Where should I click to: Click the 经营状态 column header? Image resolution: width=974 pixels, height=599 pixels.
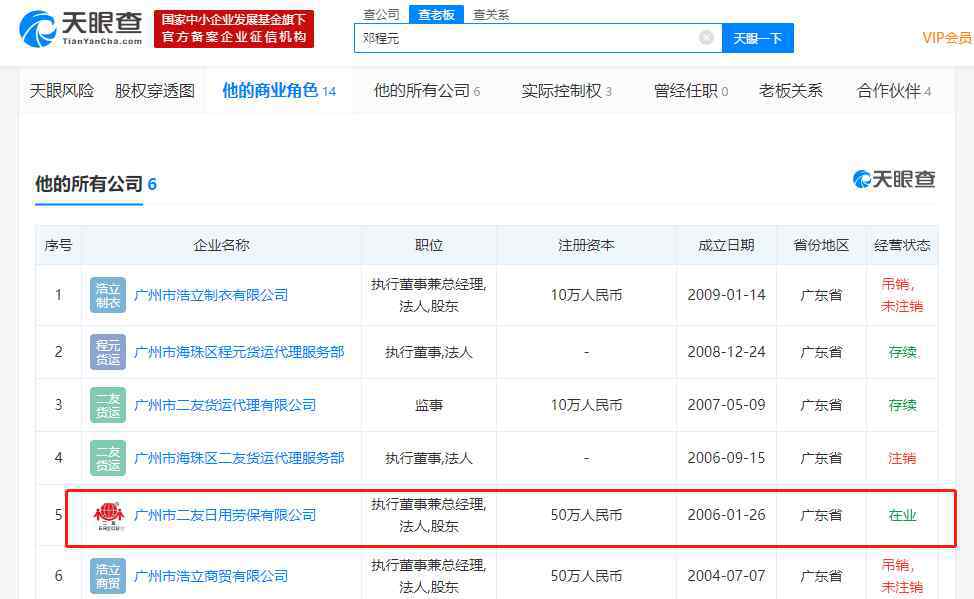[x=902, y=245]
